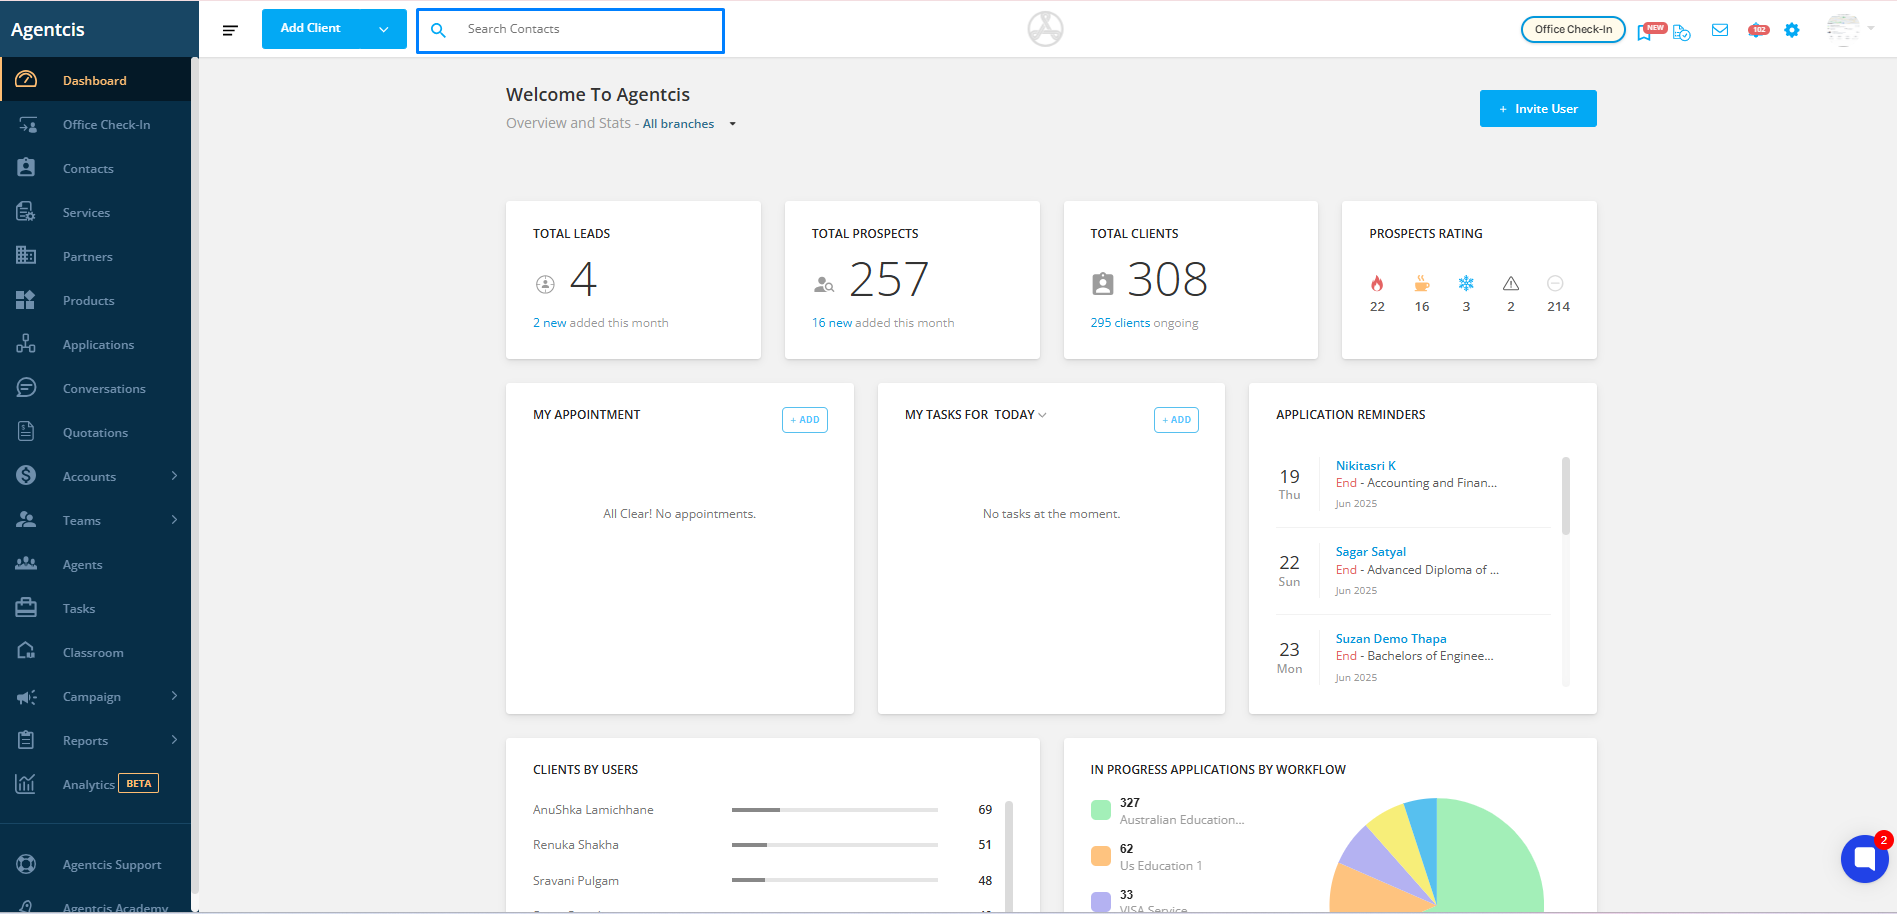1897x914 pixels.
Task: Open the mail envelope icon in the header
Action: (1720, 30)
